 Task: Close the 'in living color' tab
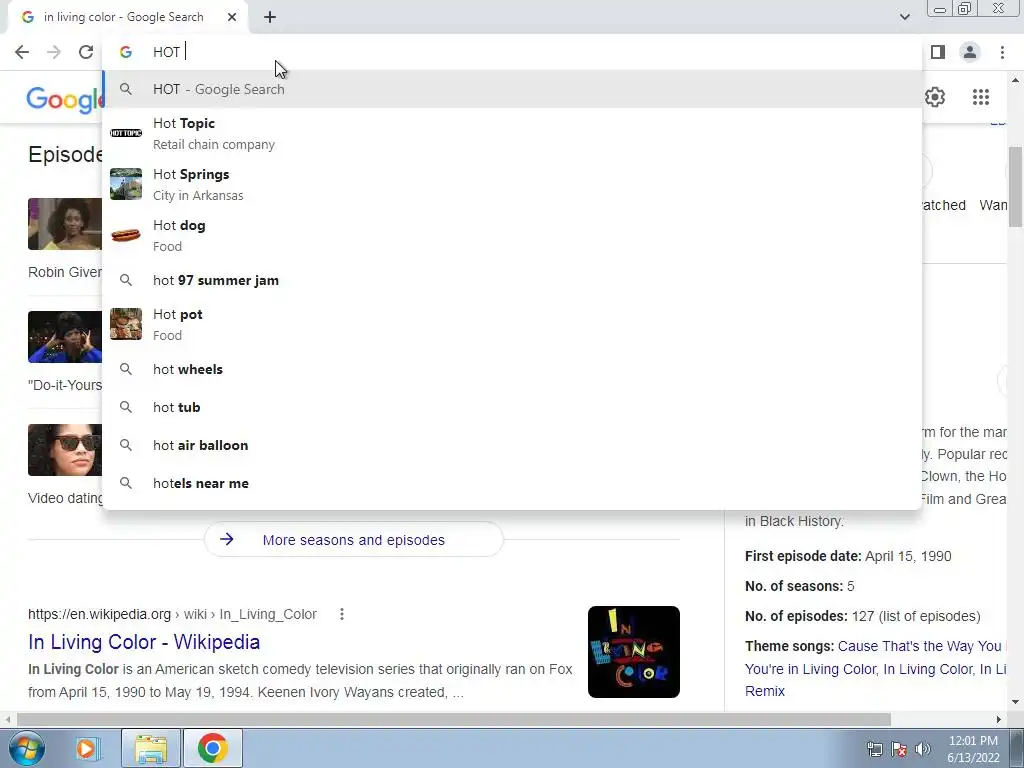(232, 17)
